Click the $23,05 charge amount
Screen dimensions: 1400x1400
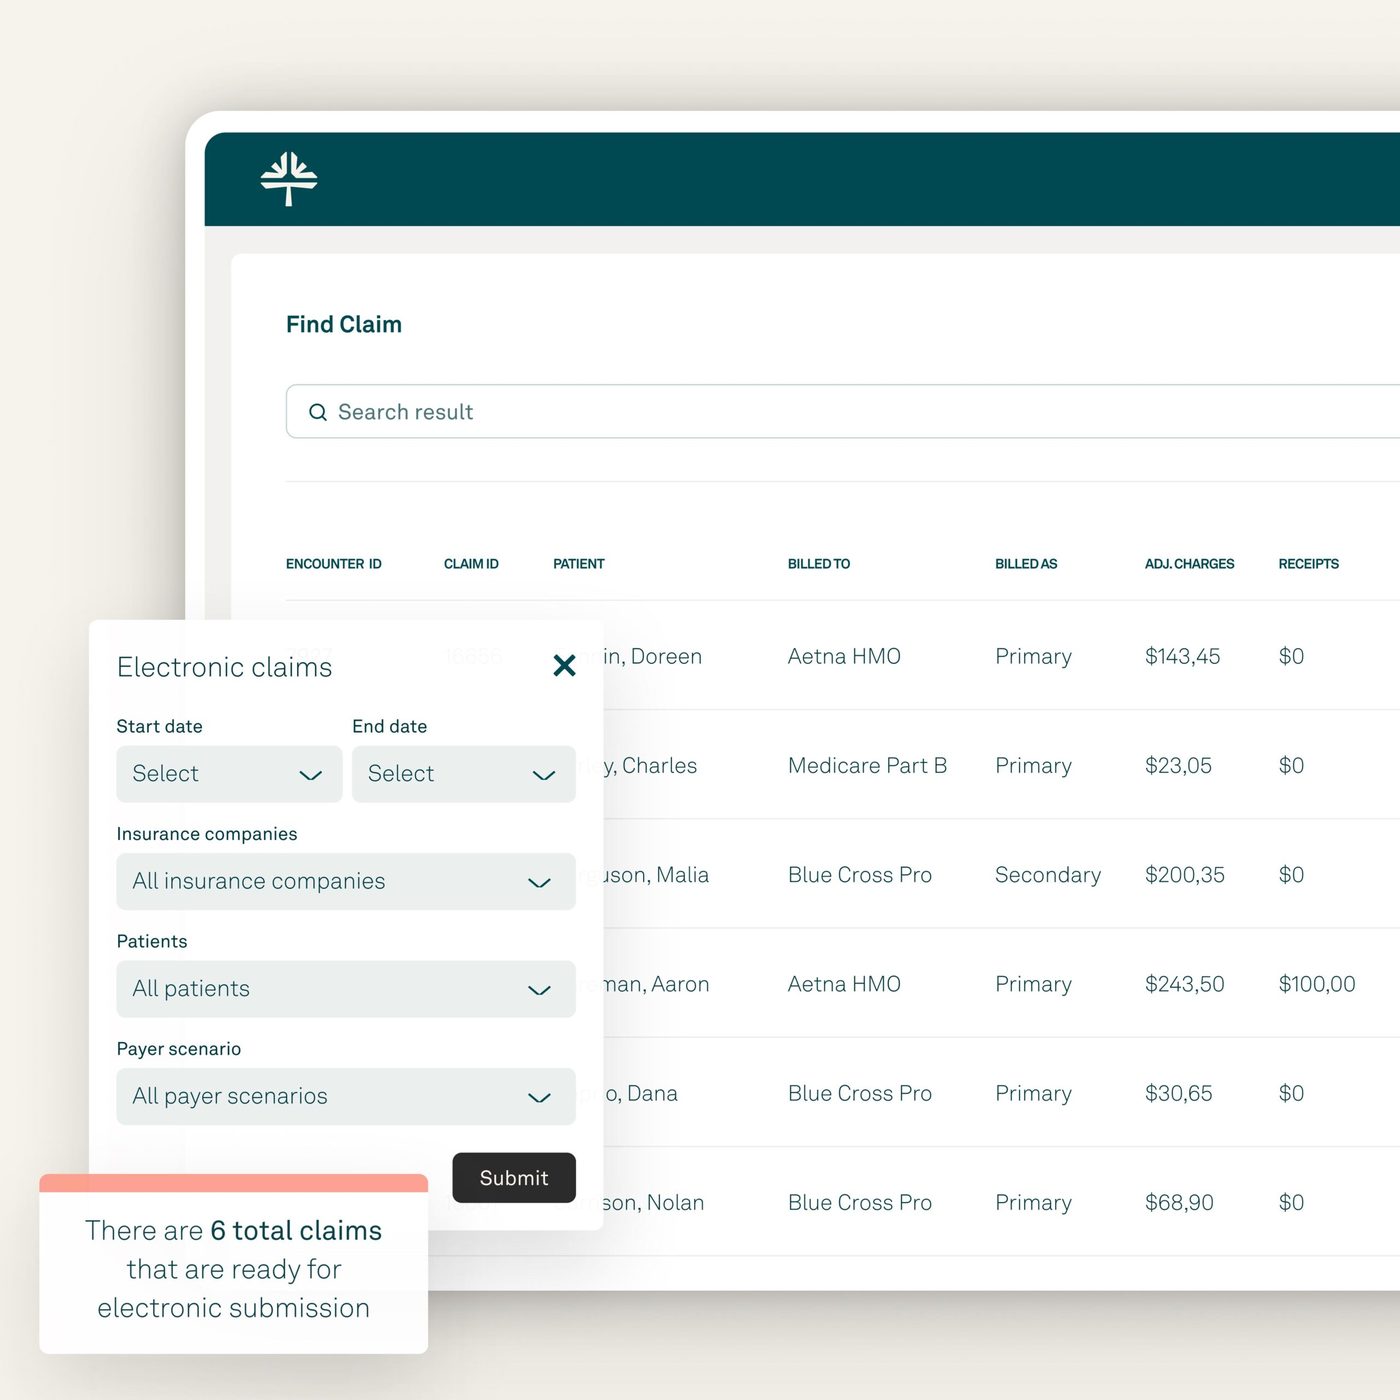1178,765
